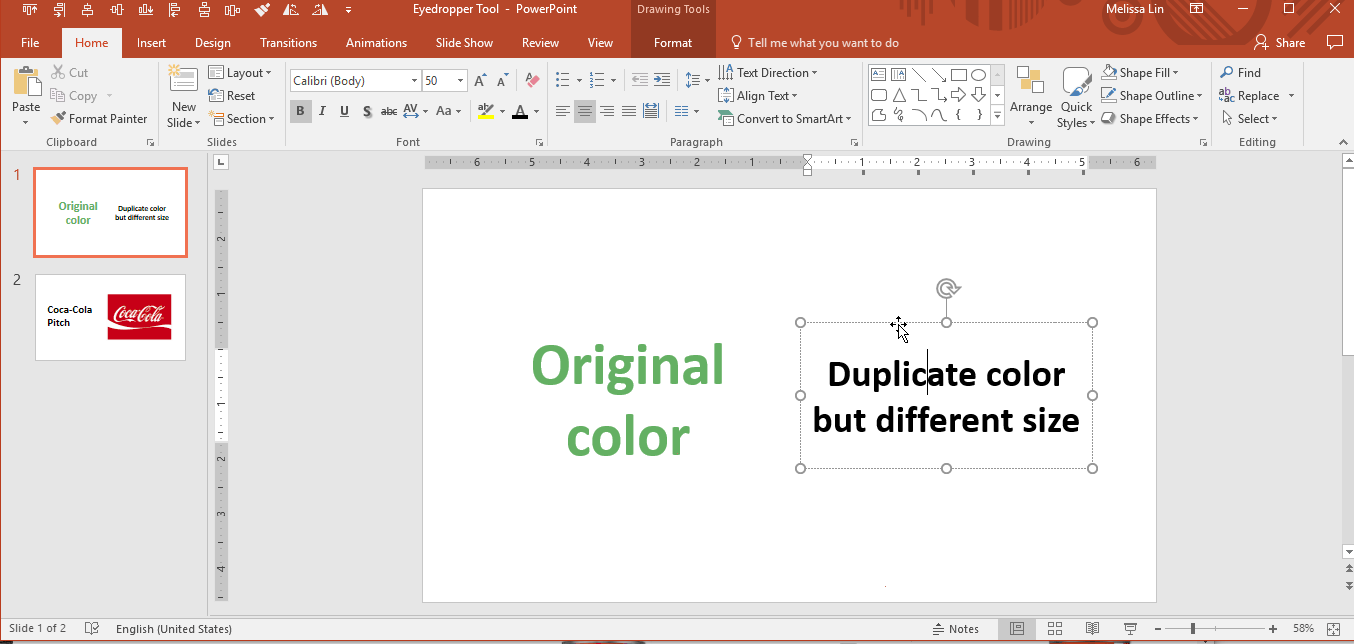The image size is (1354, 644).
Task: Apply the black font color swatch
Action: (x=519, y=111)
